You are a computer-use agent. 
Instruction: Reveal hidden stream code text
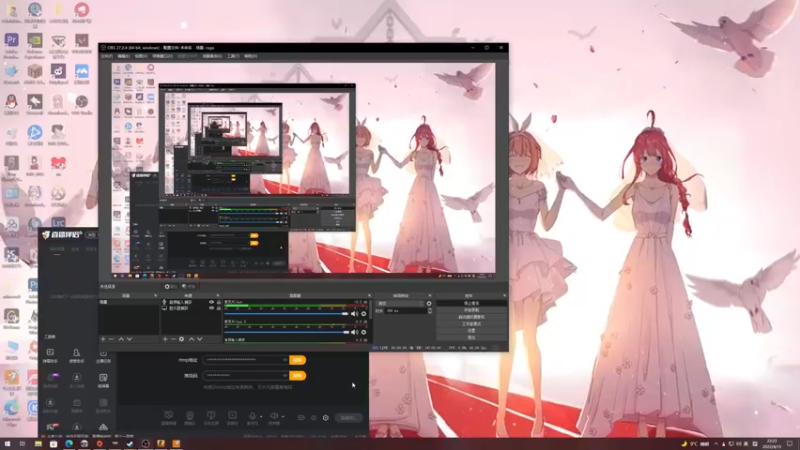tap(285, 376)
